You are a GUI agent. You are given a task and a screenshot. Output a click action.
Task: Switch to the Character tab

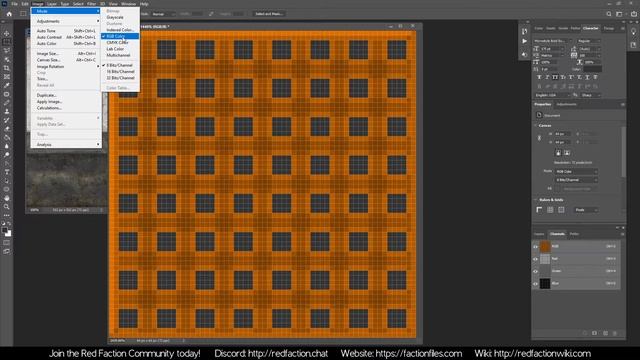click(590, 28)
